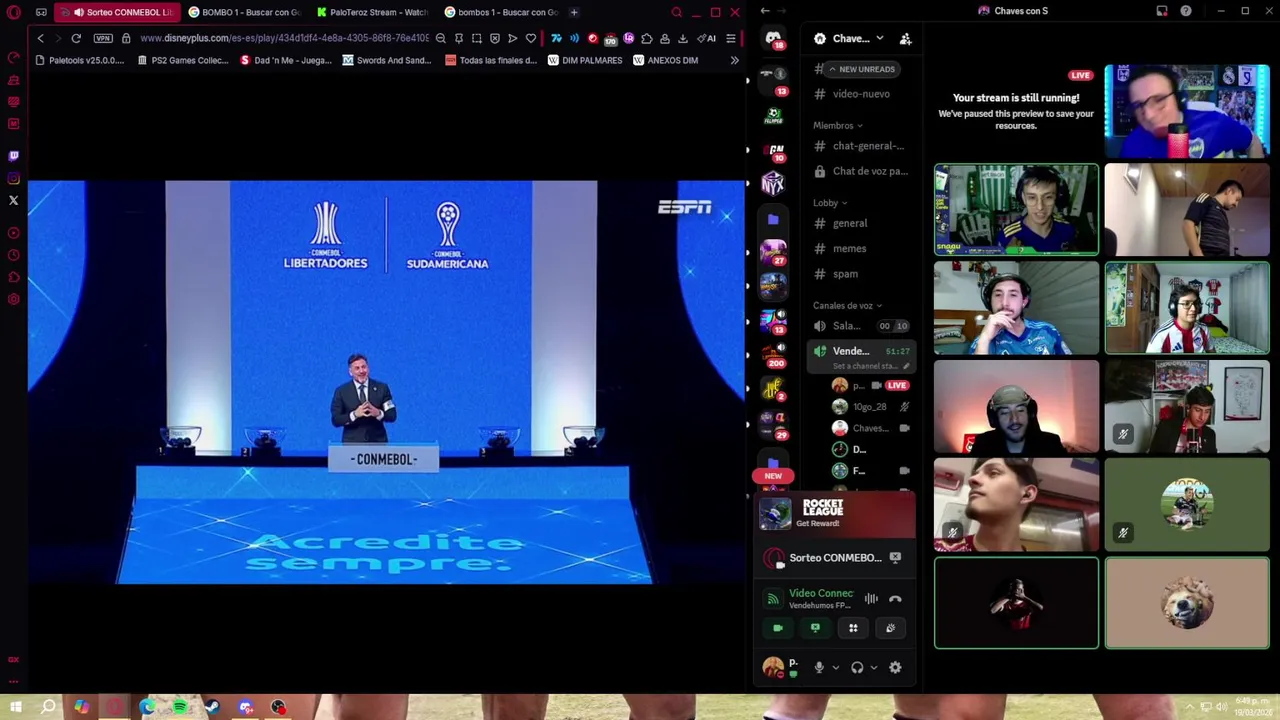Image resolution: width=1280 pixels, height=720 pixels.
Task: Expand microphone input options arrow
Action: coord(835,667)
